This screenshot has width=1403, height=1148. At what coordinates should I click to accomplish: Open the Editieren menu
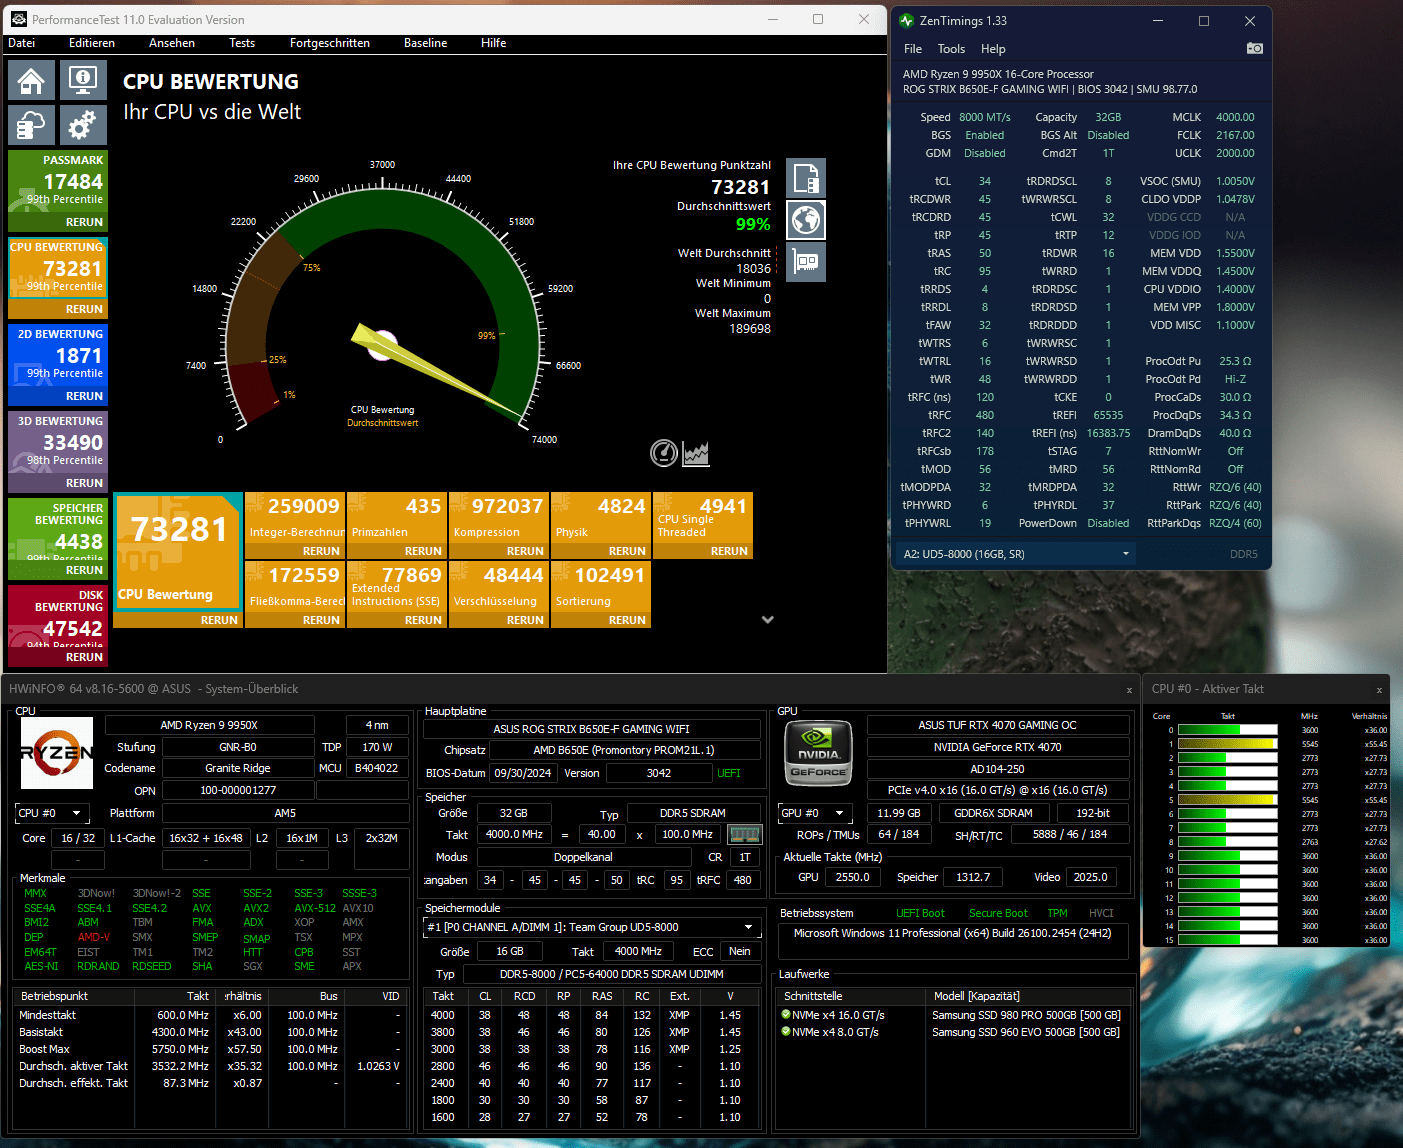pyautogui.click(x=92, y=43)
